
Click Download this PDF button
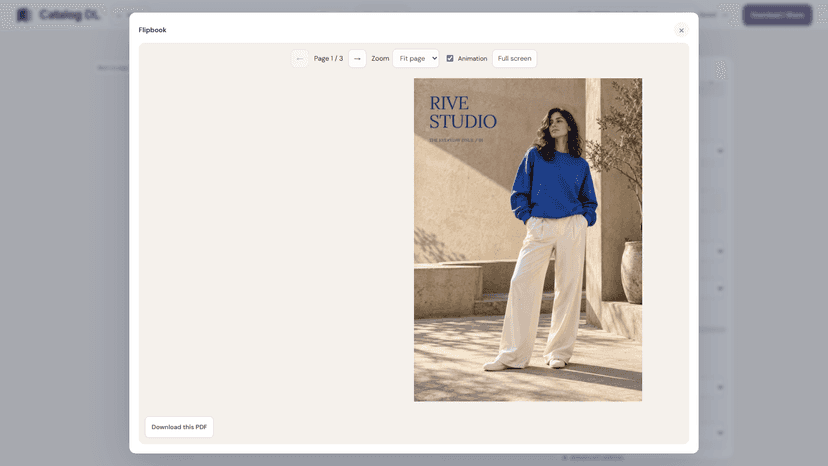tap(179, 427)
